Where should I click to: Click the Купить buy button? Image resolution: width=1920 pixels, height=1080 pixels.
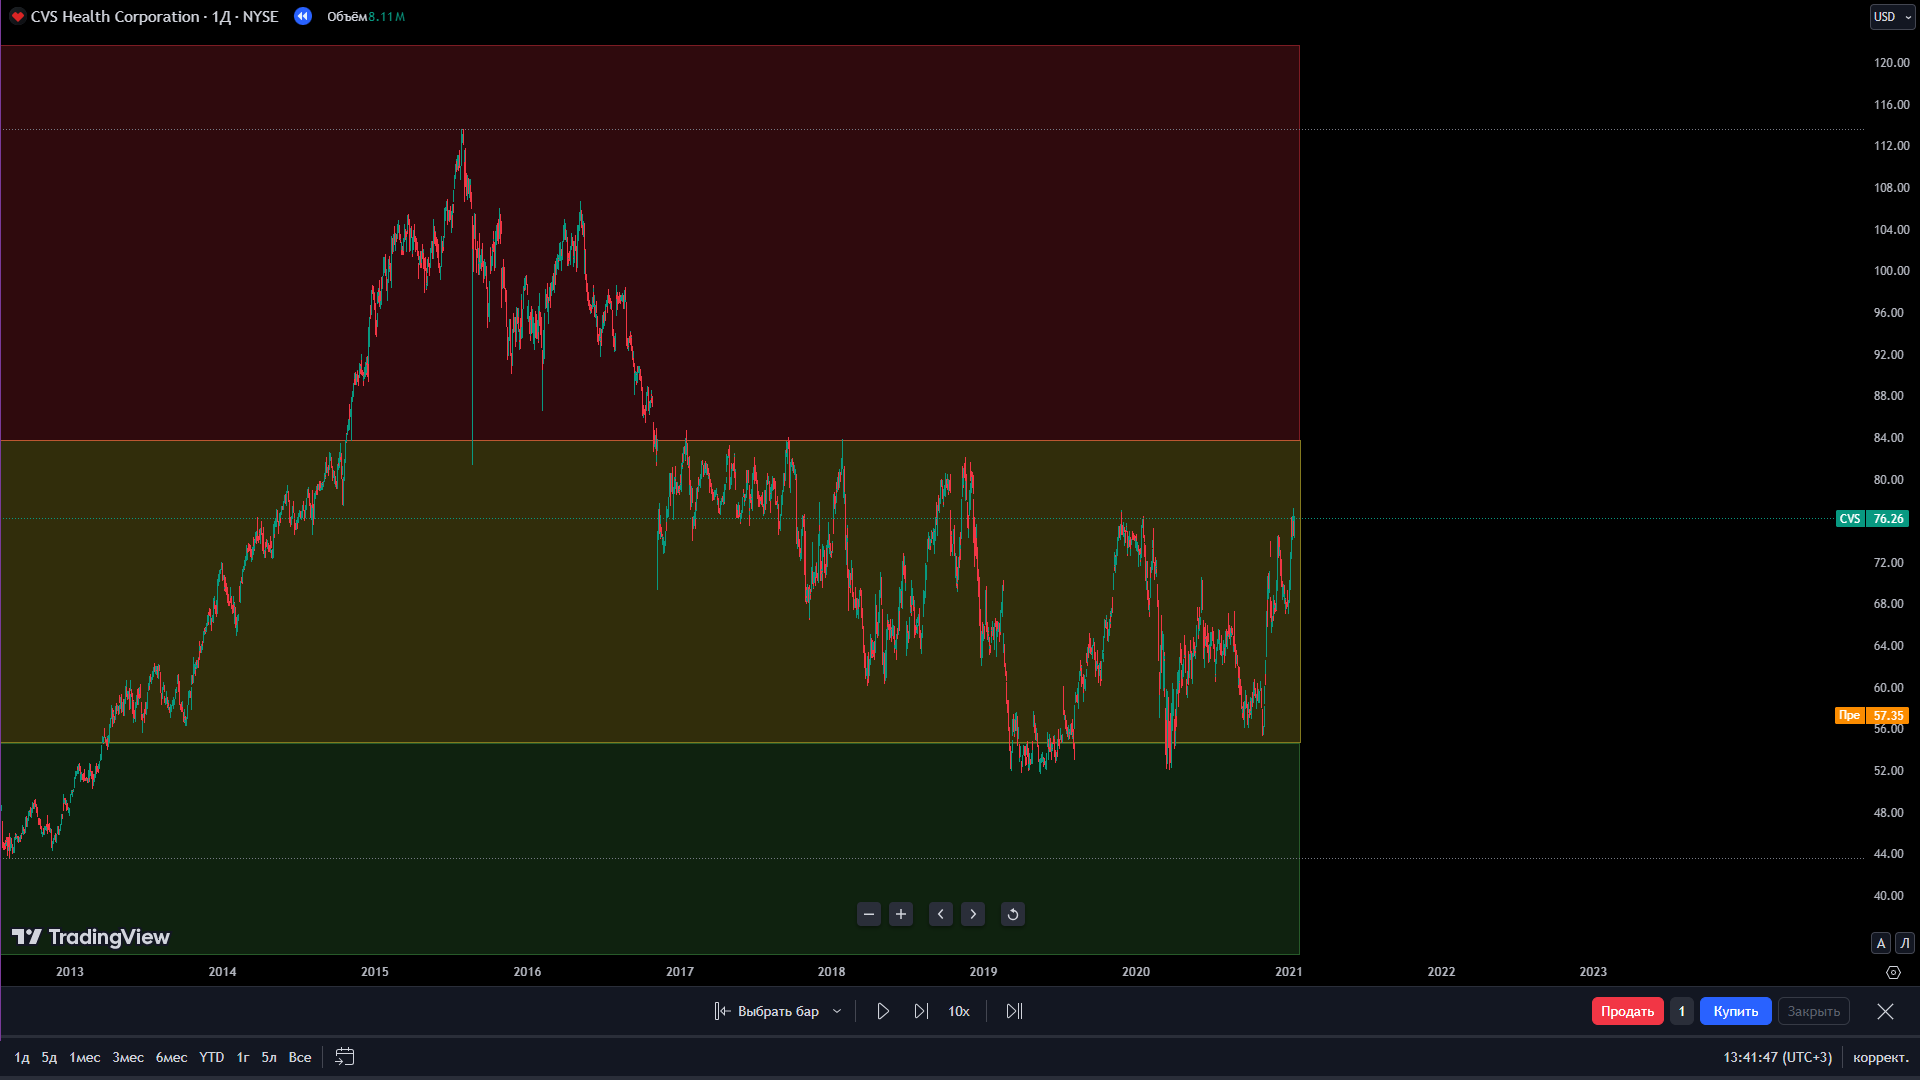point(1735,1011)
